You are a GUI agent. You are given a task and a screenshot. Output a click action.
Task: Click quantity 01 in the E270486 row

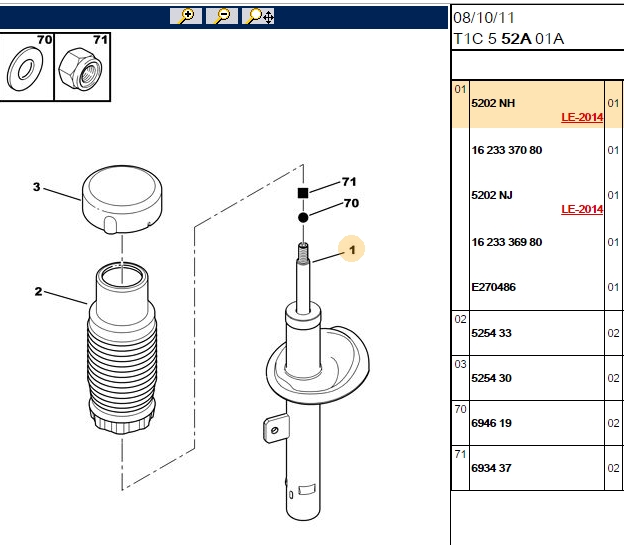point(613,287)
